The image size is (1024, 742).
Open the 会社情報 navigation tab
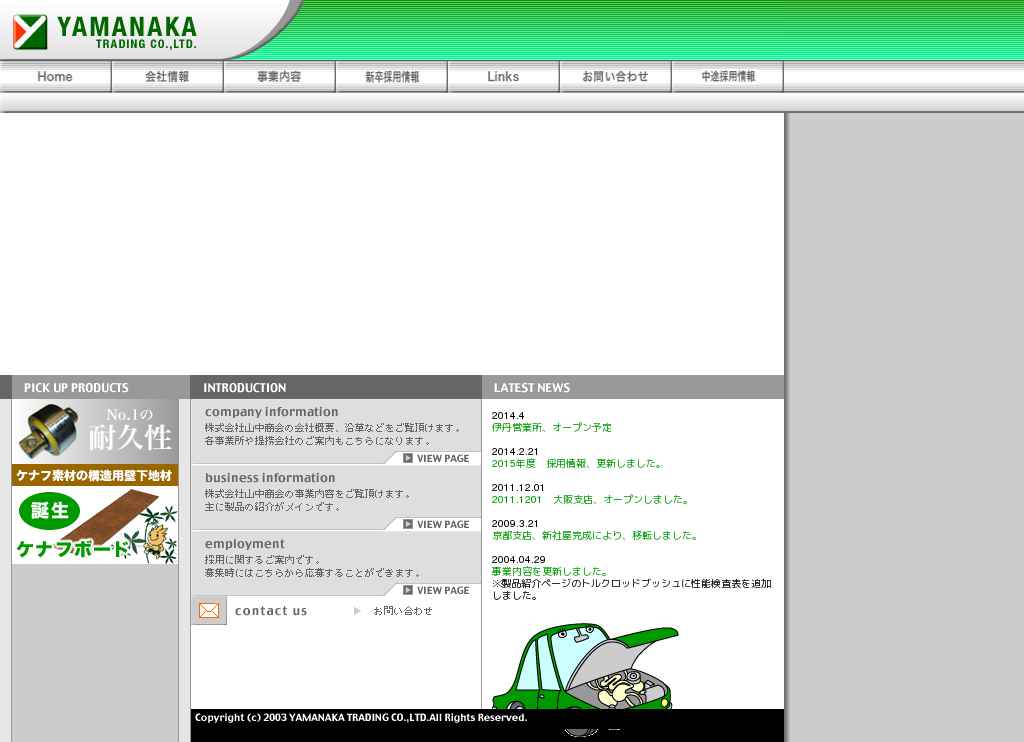pos(167,77)
